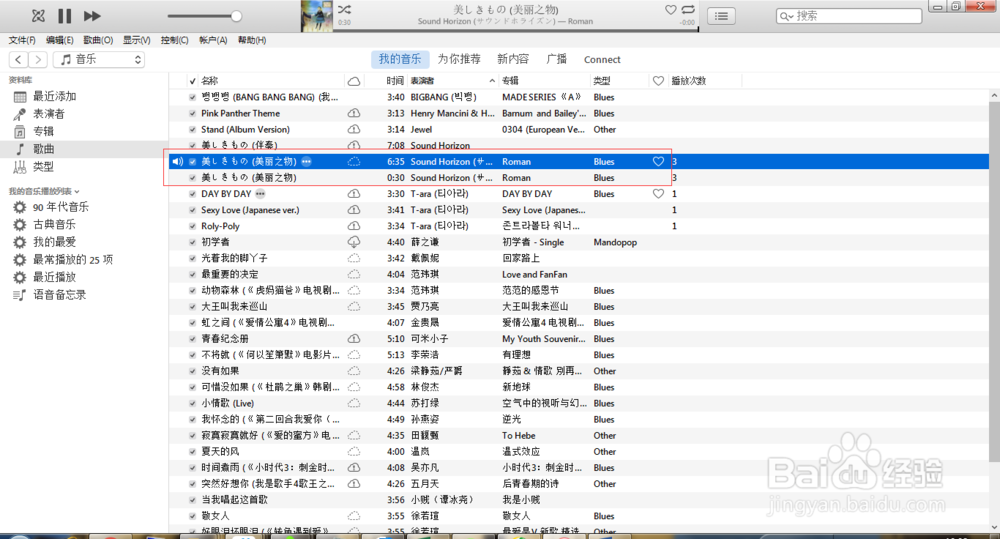Switch to 新内容 tab
The height and width of the screenshot is (539, 1000).
(513, 59)
